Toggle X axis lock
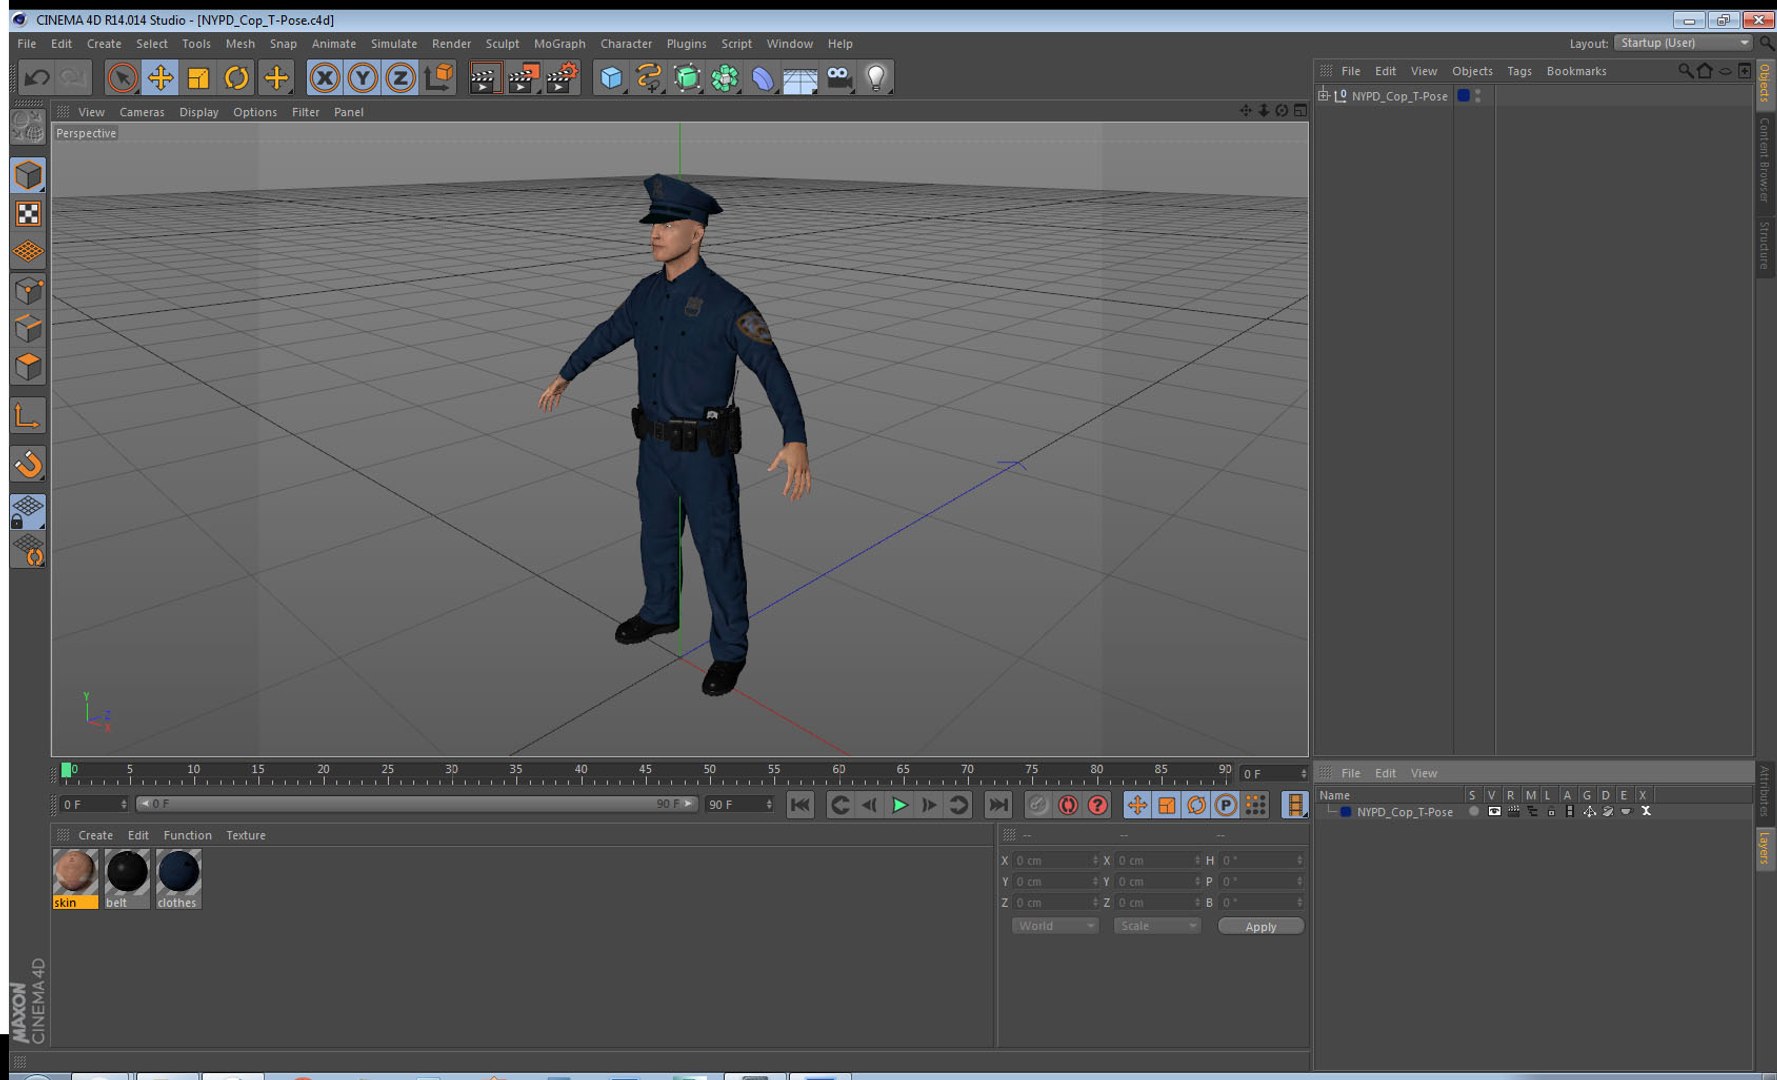This screenshot has width=1777, height=1080. coord(324,77)
